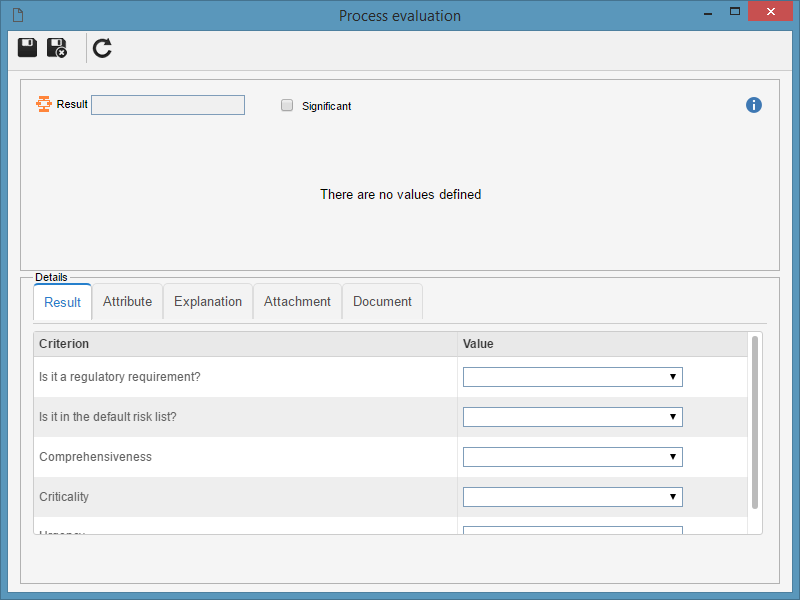
Task: Tick the Significant checkbox
Action: tap(287, 105)
